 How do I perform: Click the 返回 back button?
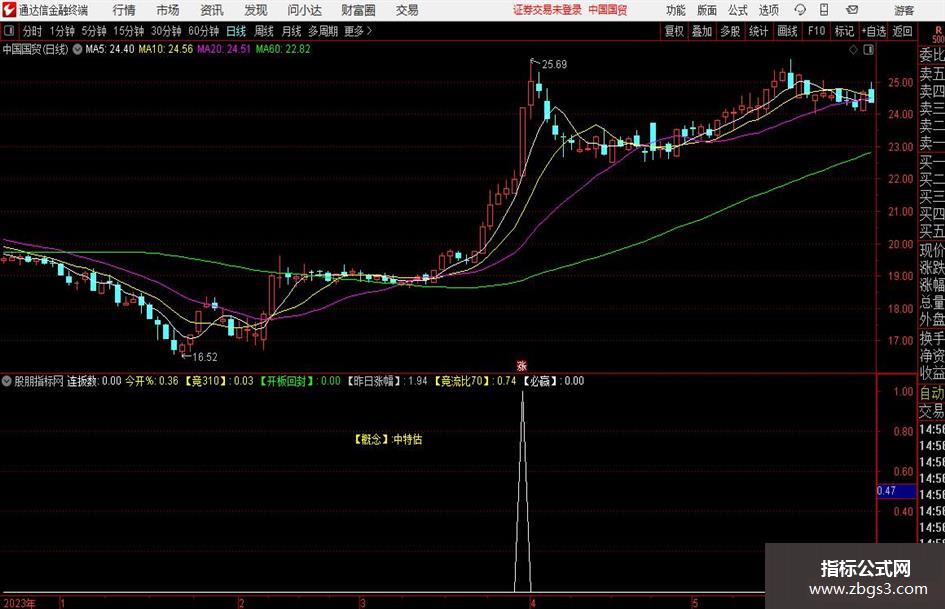tap(902, 31)
